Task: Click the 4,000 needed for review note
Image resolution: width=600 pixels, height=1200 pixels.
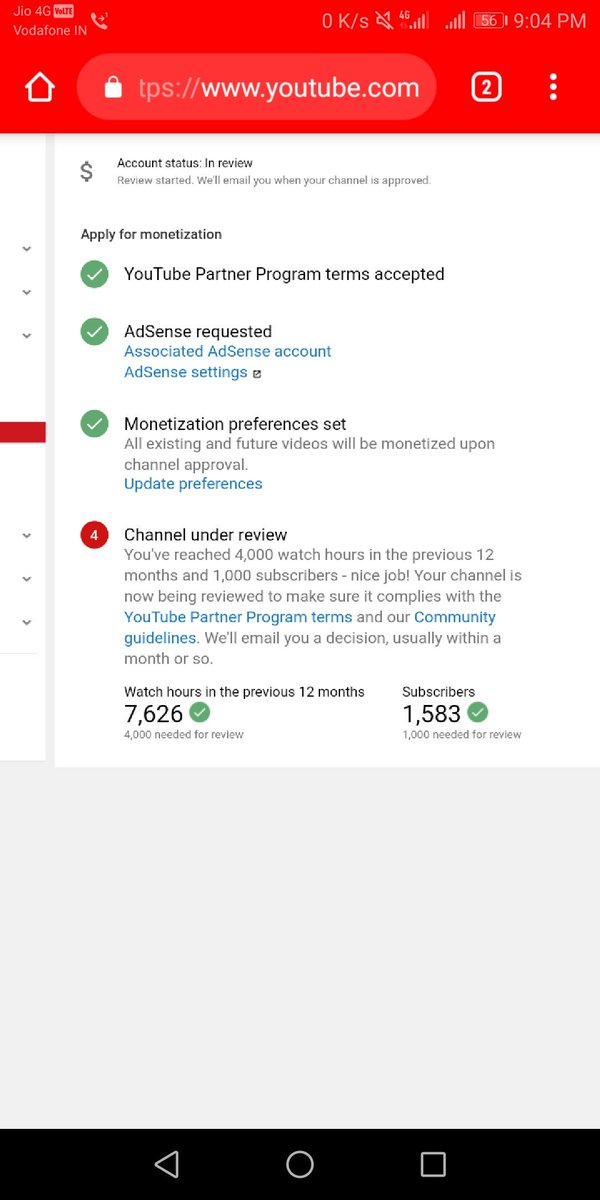Action: pos(184,734)
